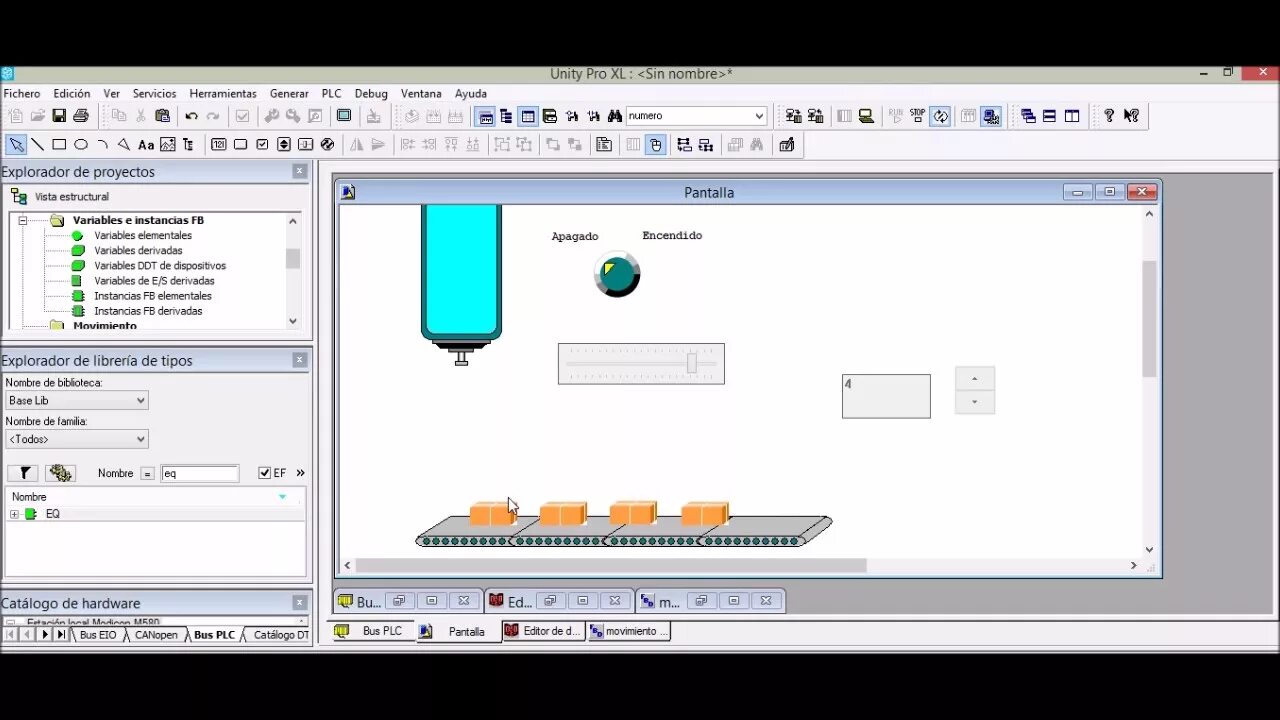Click the gears icon beside filter button

tap(61, 473)
